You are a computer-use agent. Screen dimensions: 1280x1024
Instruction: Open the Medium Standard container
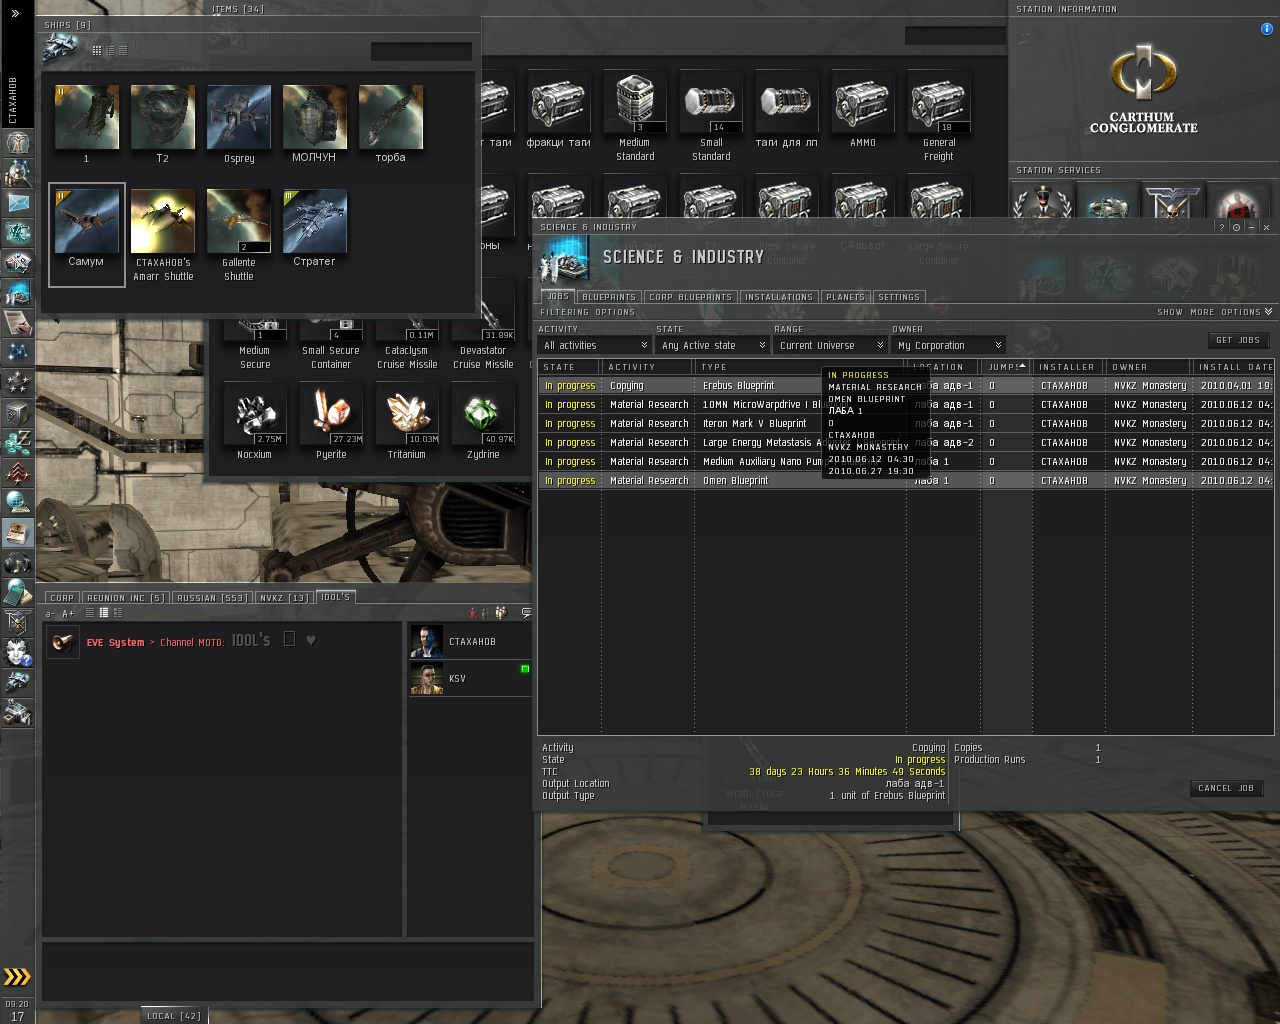pyautogui.click(x=635, y=118)
